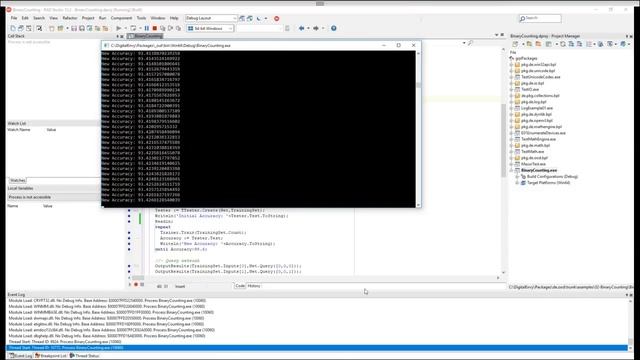The width and height of the screenshot is (640, 360).
Task: Switch to the Code tab below the editor
Action: (240, 286)
